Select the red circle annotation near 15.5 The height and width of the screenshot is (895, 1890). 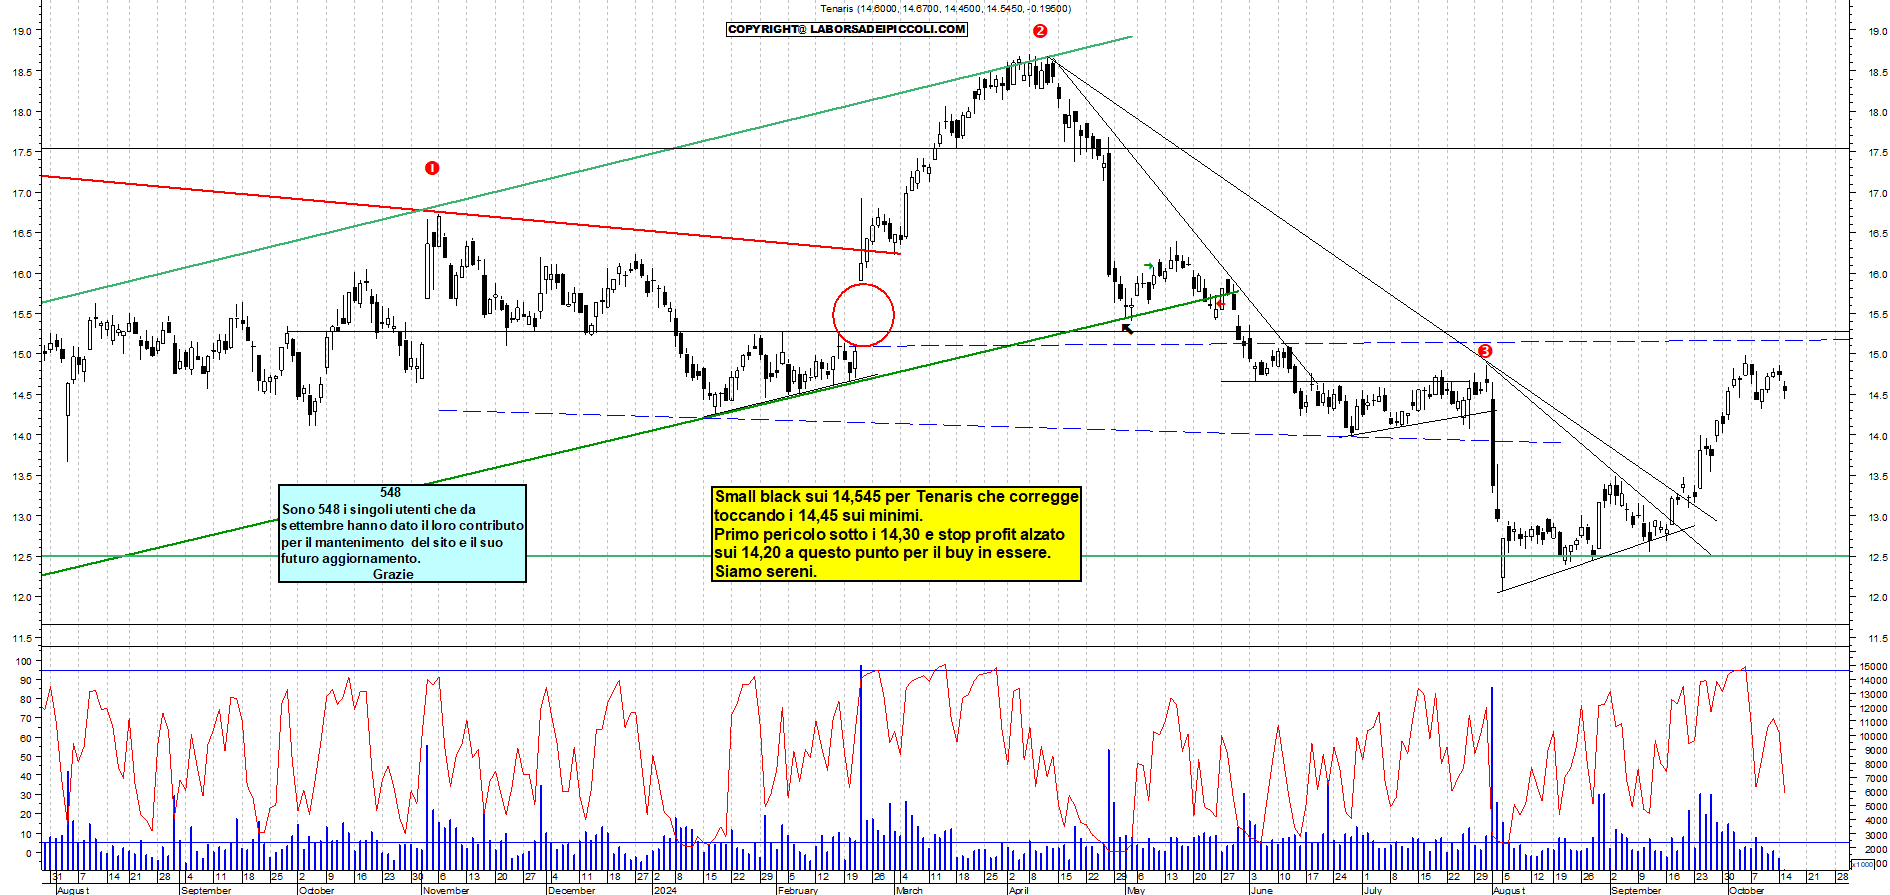[863, 315]
